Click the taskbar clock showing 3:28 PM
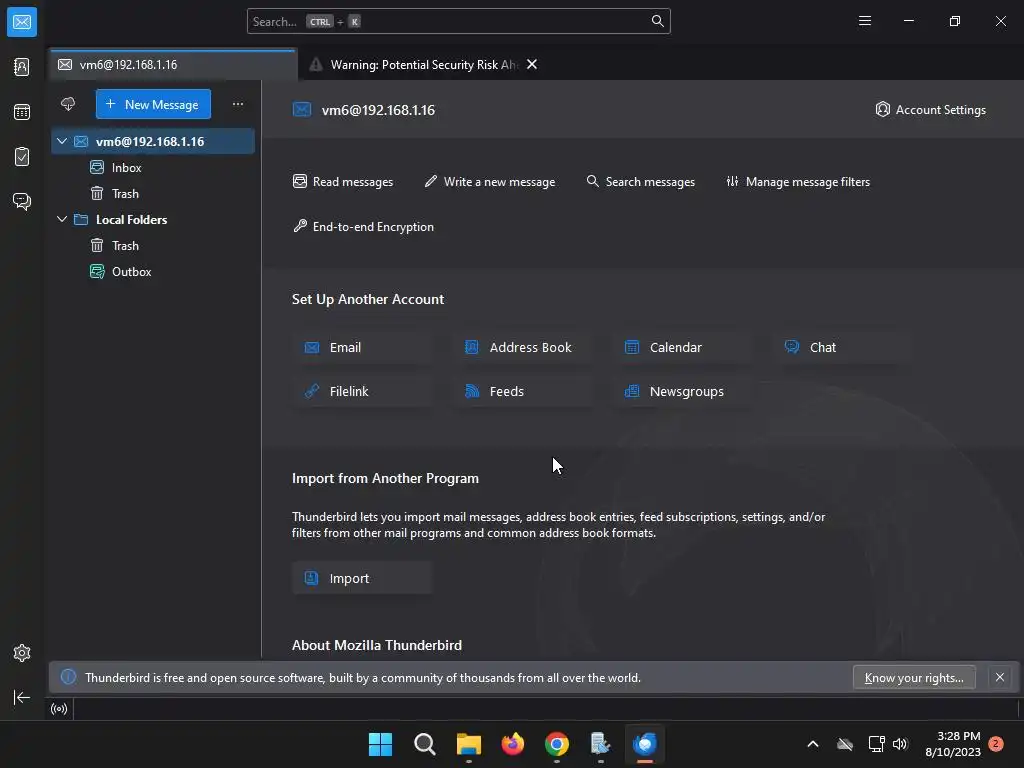Screen dimensions: 1024x768 click(953, 744)
